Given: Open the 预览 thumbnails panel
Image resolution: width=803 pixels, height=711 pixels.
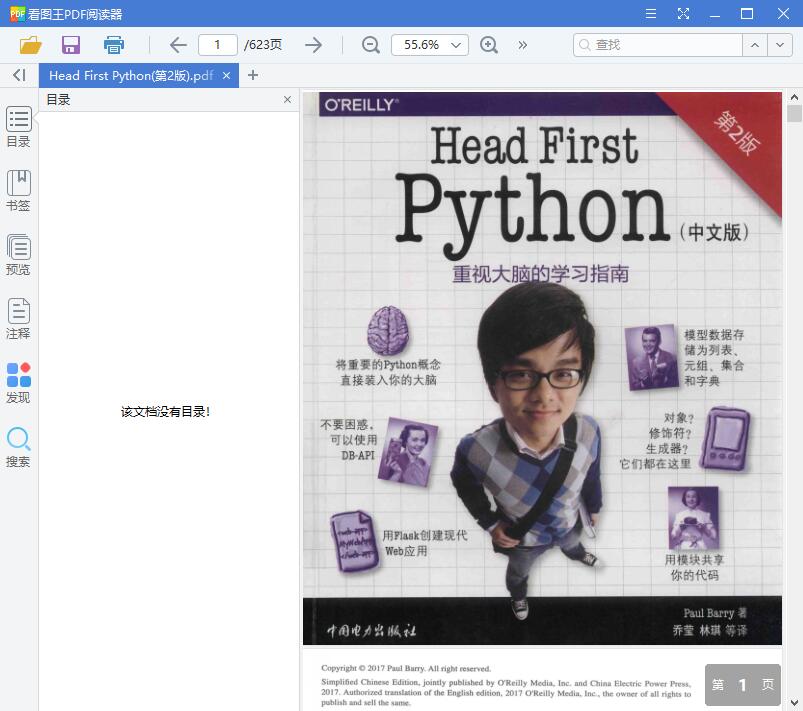Looking at the screenshot, I should [x=18, y=255].
